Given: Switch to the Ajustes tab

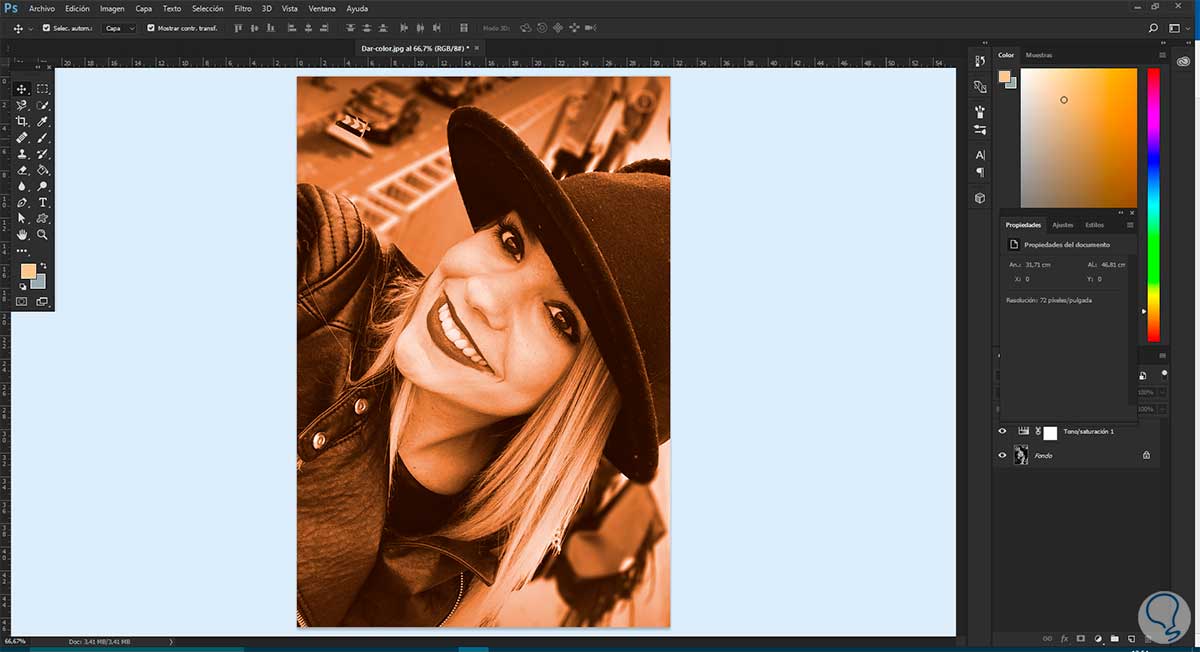Looking at the screenshot, I should [1062, 225].
